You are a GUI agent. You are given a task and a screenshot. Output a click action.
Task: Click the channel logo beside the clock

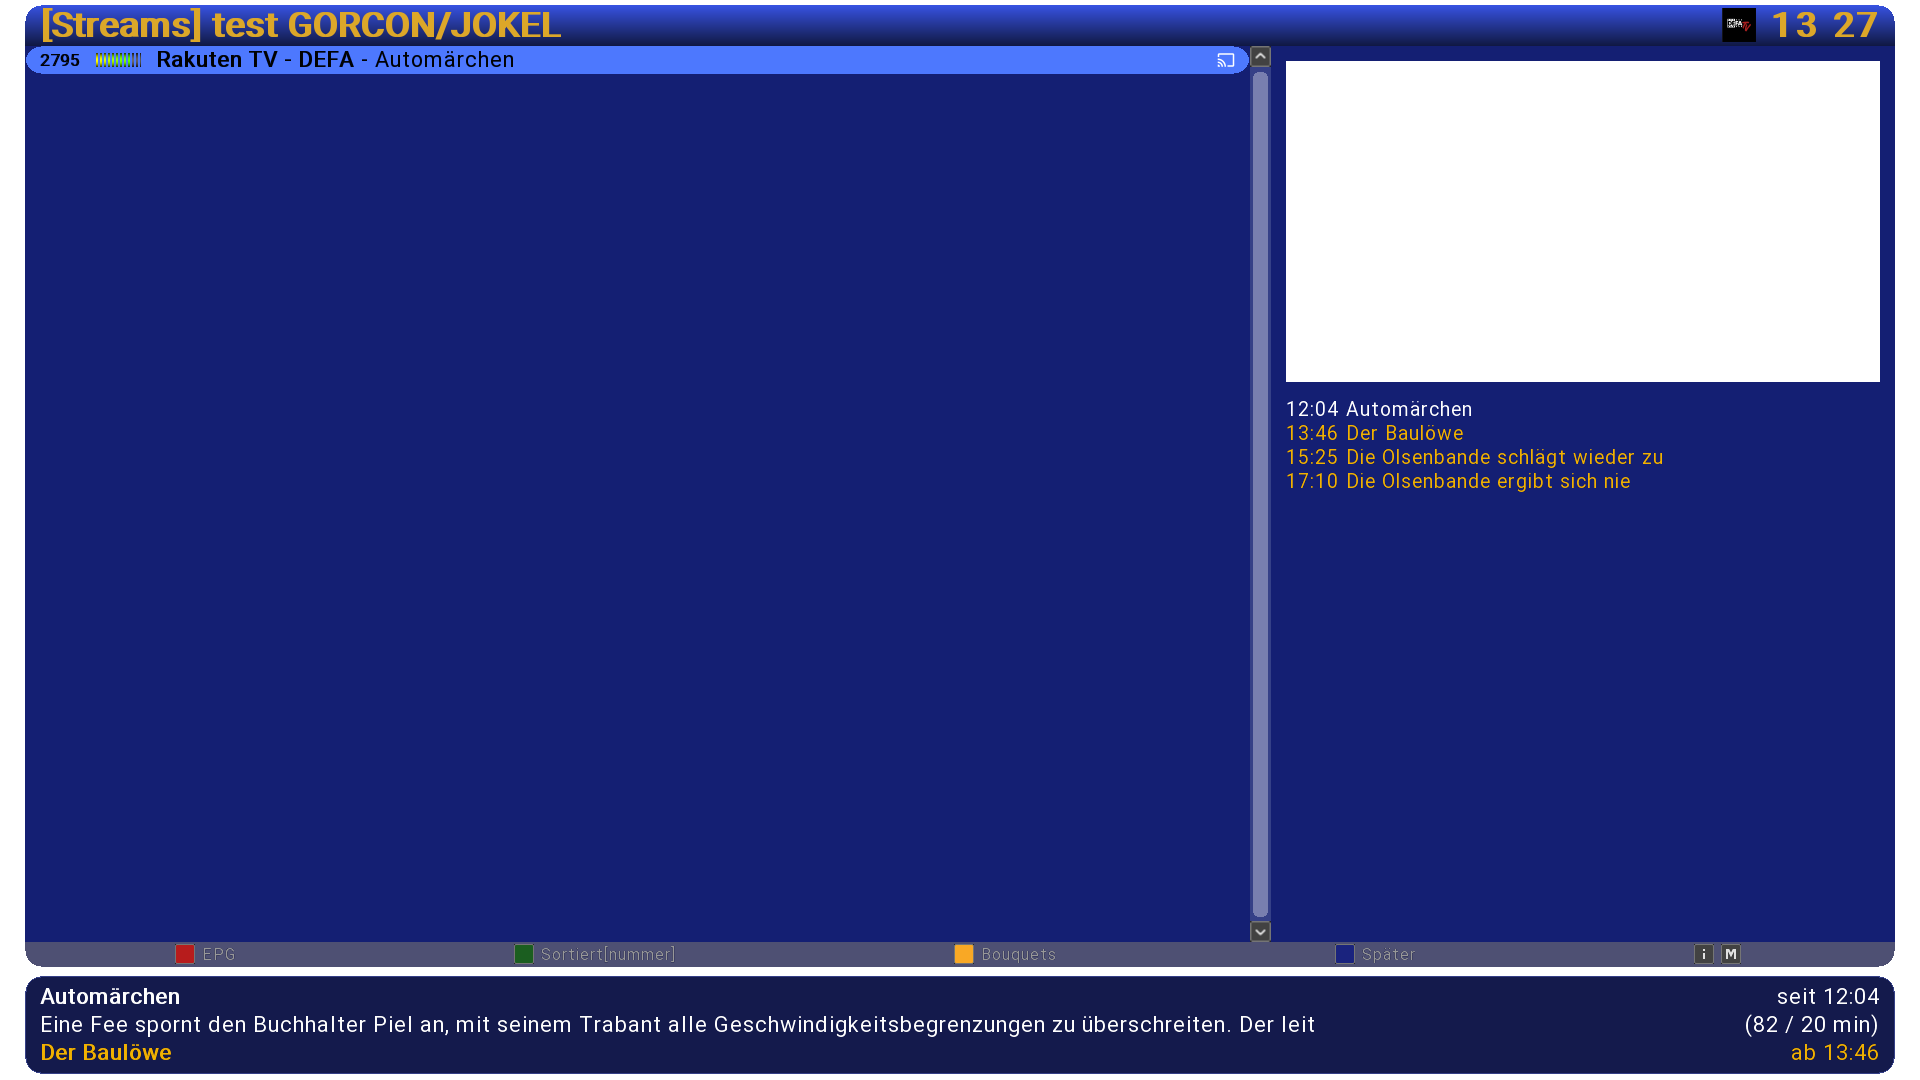[1739, 25]
